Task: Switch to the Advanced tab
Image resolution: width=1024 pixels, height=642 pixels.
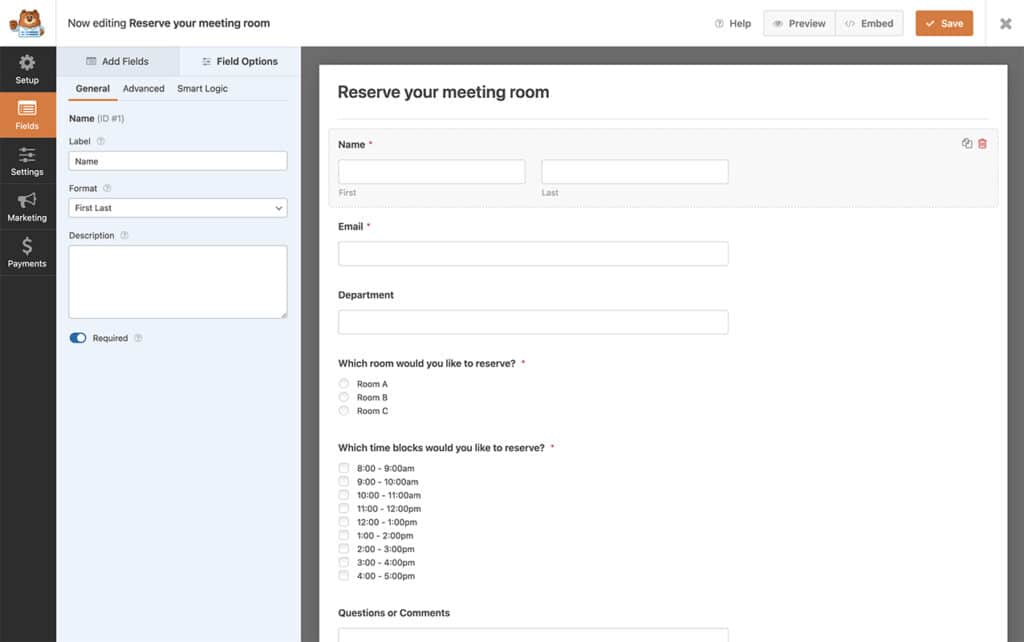Action: coord(143,88)
